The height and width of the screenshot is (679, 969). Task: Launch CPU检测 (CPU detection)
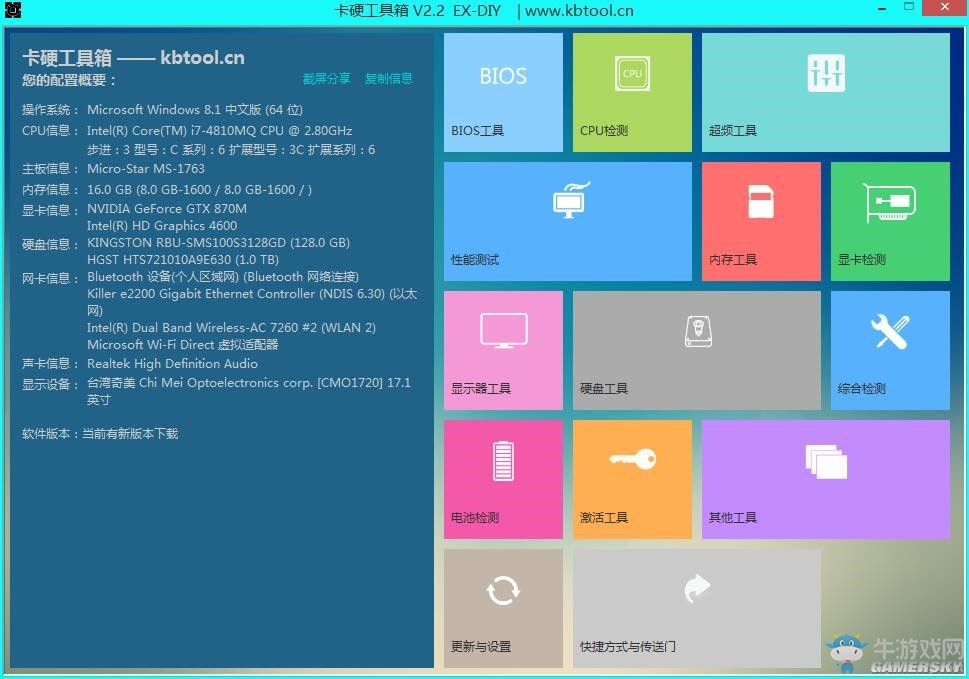[x=631, y=91]
